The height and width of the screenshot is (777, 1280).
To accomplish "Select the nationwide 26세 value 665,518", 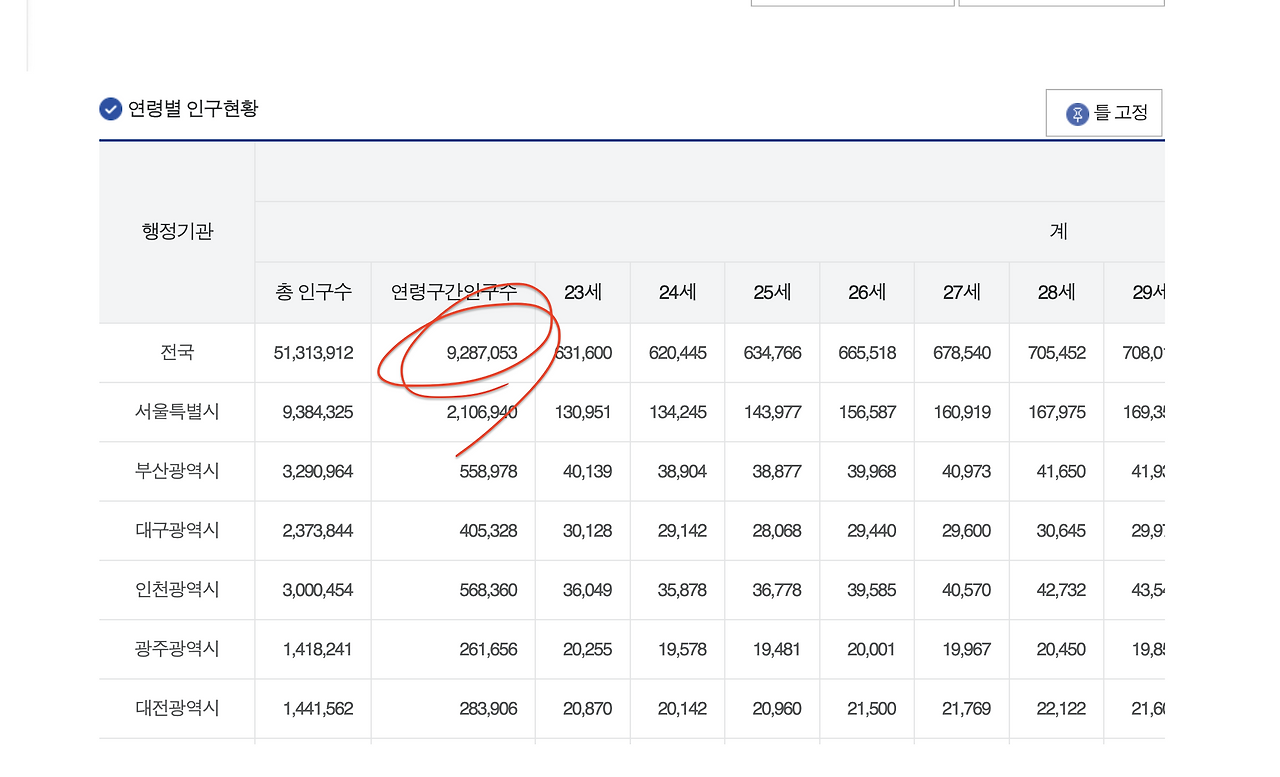I will pyautogui.click(x=868, y=353).
